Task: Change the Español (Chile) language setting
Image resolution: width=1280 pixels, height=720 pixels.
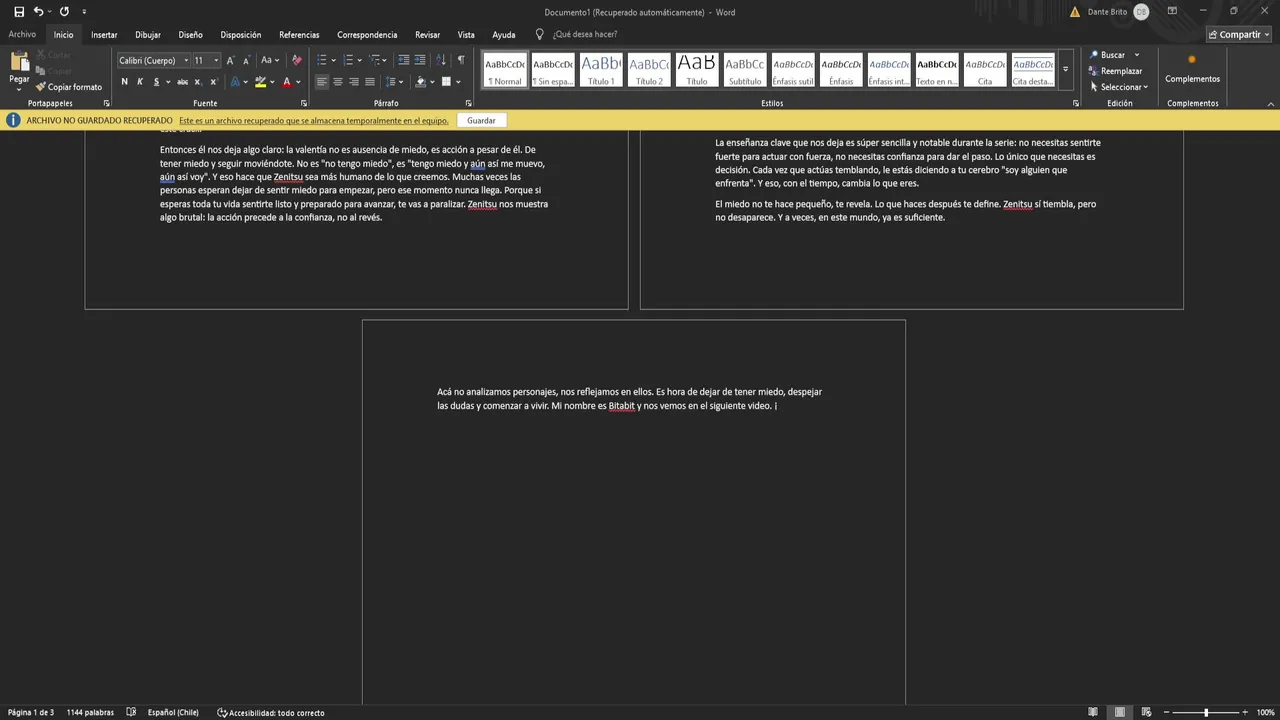Action: (x=173, y=712)
